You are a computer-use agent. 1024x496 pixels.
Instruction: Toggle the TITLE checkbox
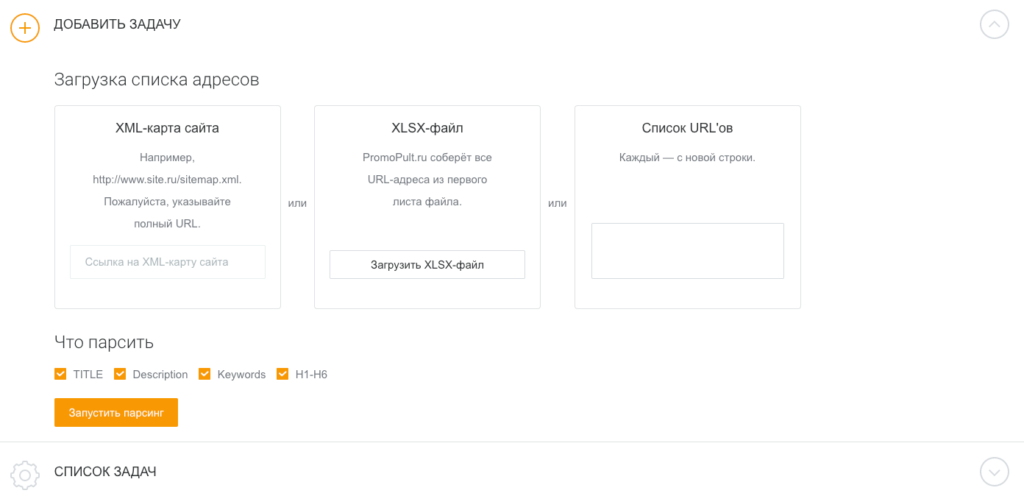pyautogui.click(x=61, y=374)
